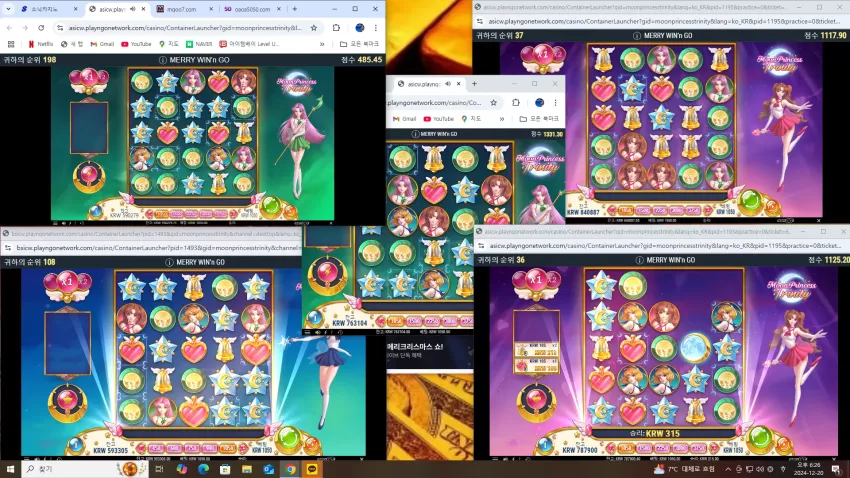
Task: Open MERRY WIN'n GO info in top-left window
Action: click(x=163, y=60)
